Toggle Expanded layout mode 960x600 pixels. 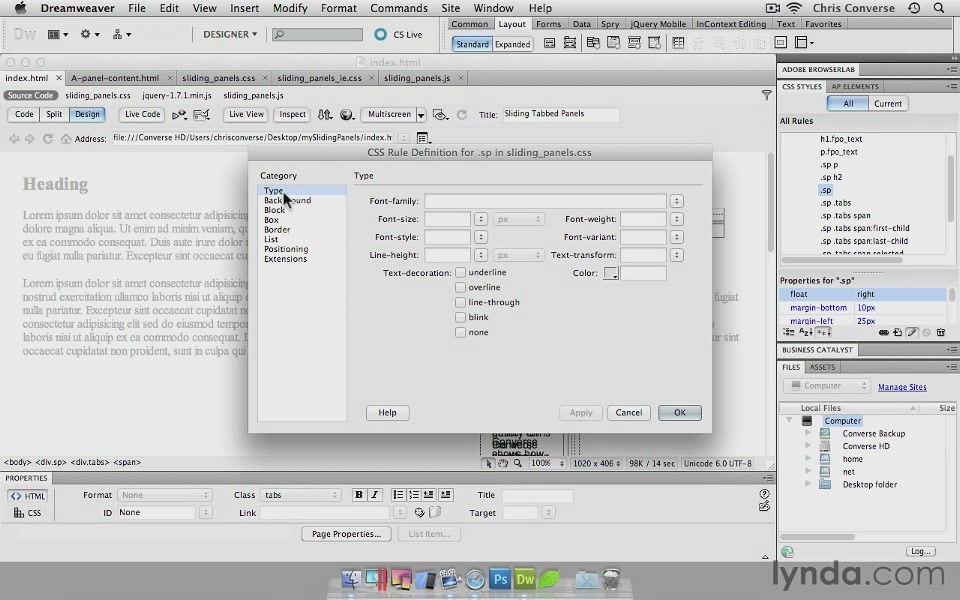512,44
